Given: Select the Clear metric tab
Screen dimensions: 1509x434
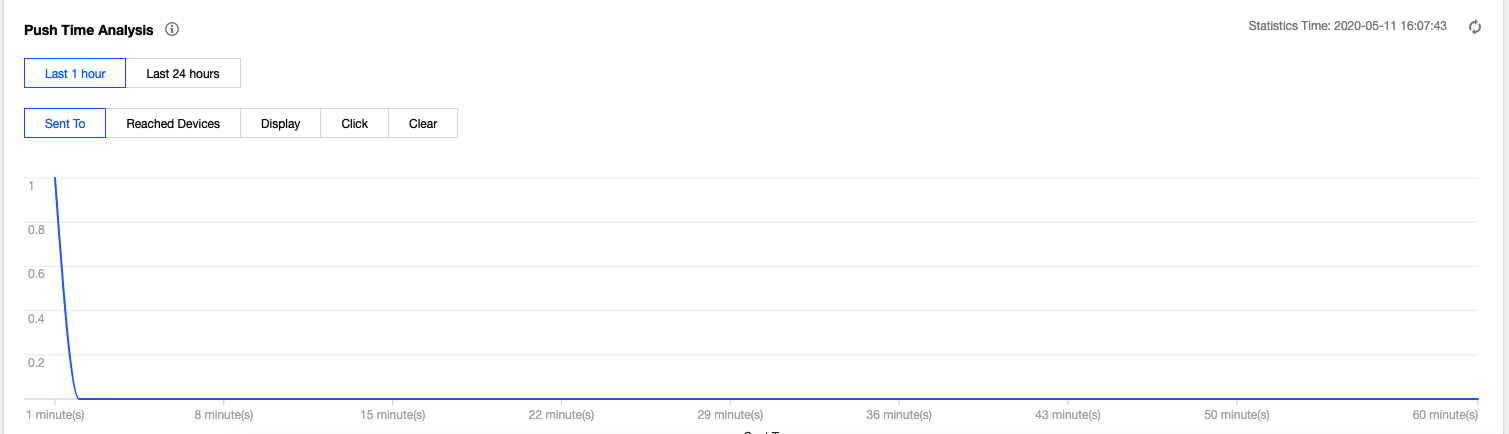Looking at the screenshot, I should coord(423,124).
